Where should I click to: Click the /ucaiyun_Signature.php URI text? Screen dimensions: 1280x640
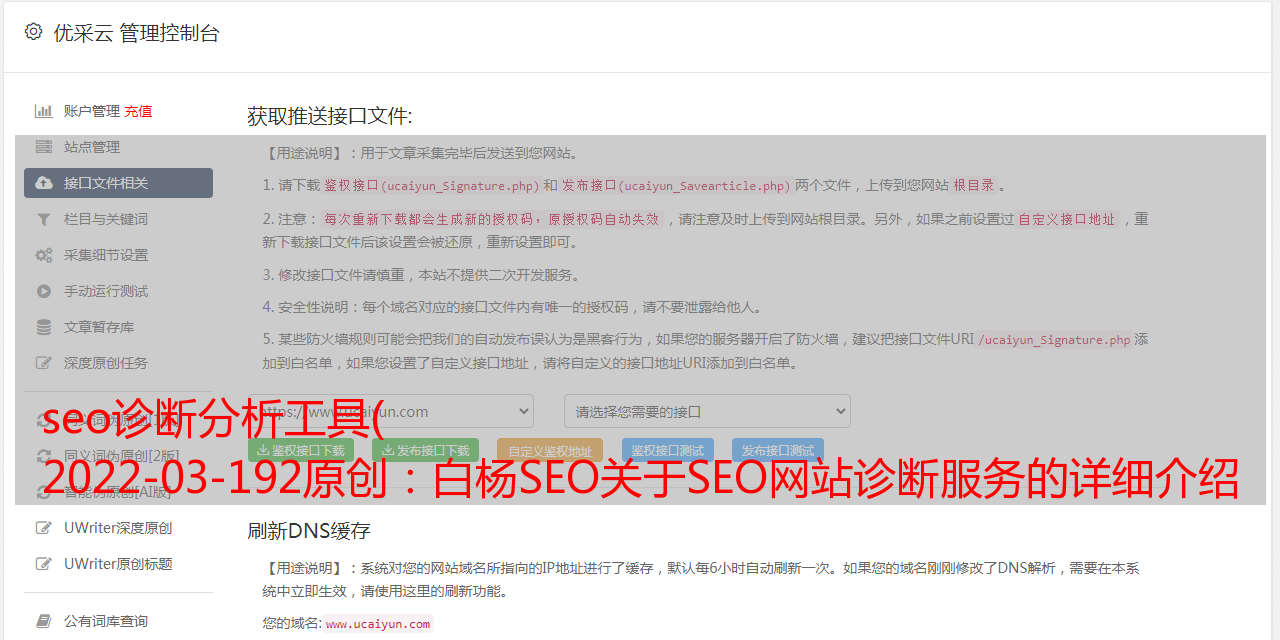[1054, 340]
